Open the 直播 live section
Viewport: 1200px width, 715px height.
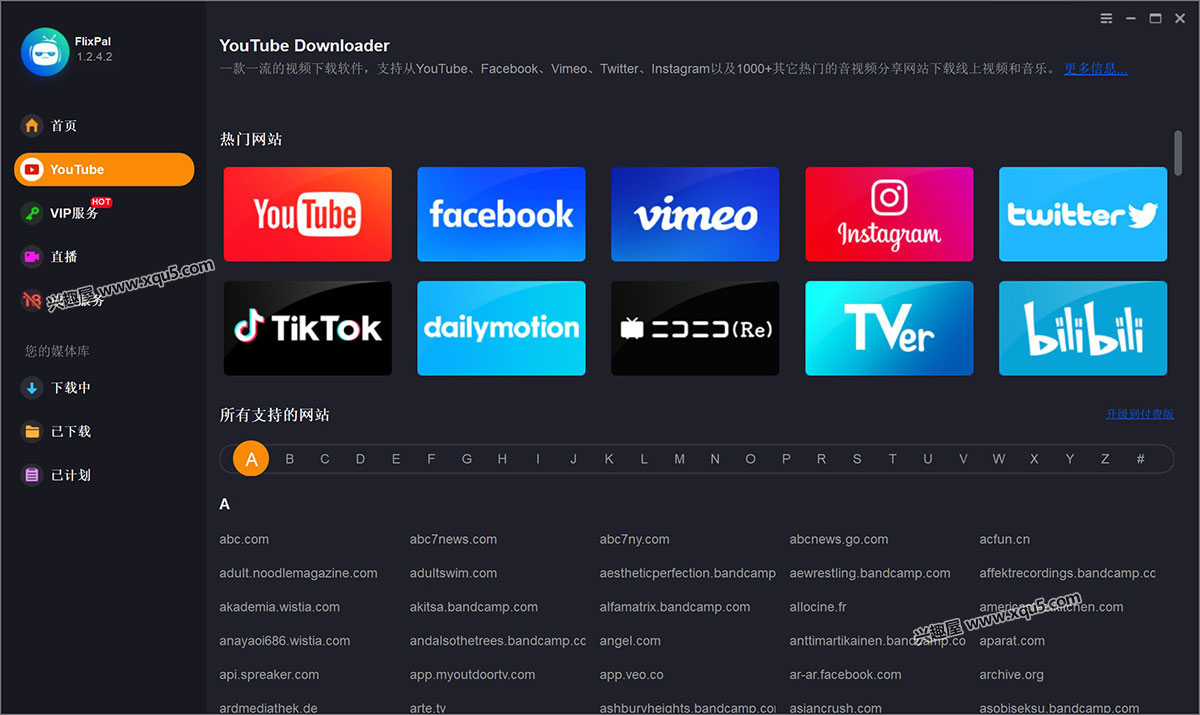pos(64,257)
